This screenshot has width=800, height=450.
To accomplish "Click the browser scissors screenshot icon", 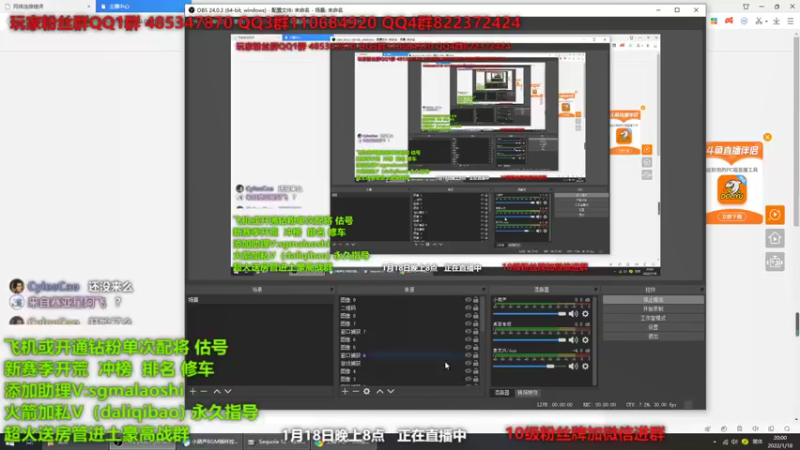I will tap(759, 21).
